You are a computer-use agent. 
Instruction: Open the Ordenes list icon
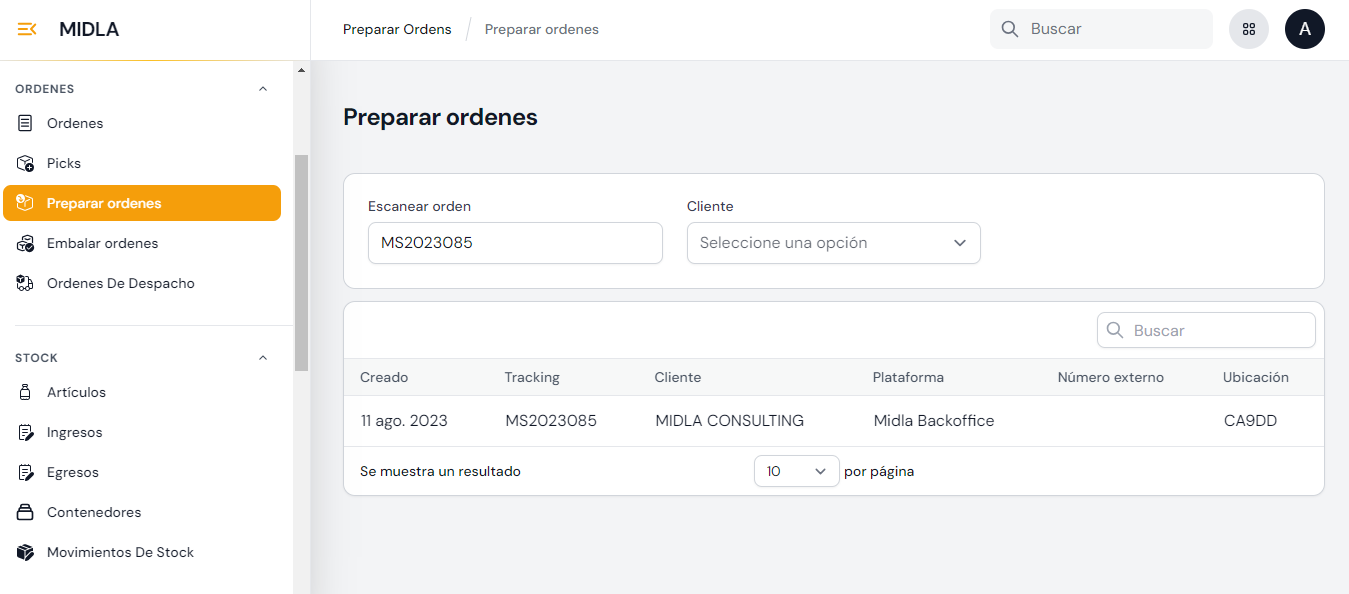point(26,123)
